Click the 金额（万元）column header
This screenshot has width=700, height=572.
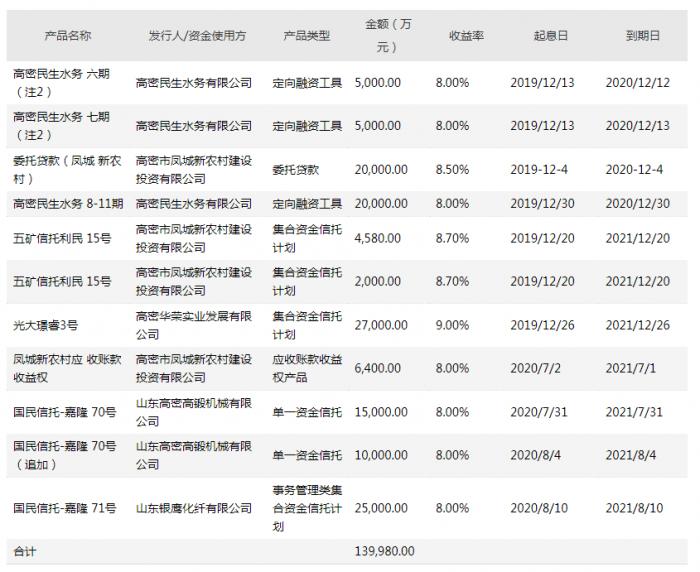tap(388, 36)
